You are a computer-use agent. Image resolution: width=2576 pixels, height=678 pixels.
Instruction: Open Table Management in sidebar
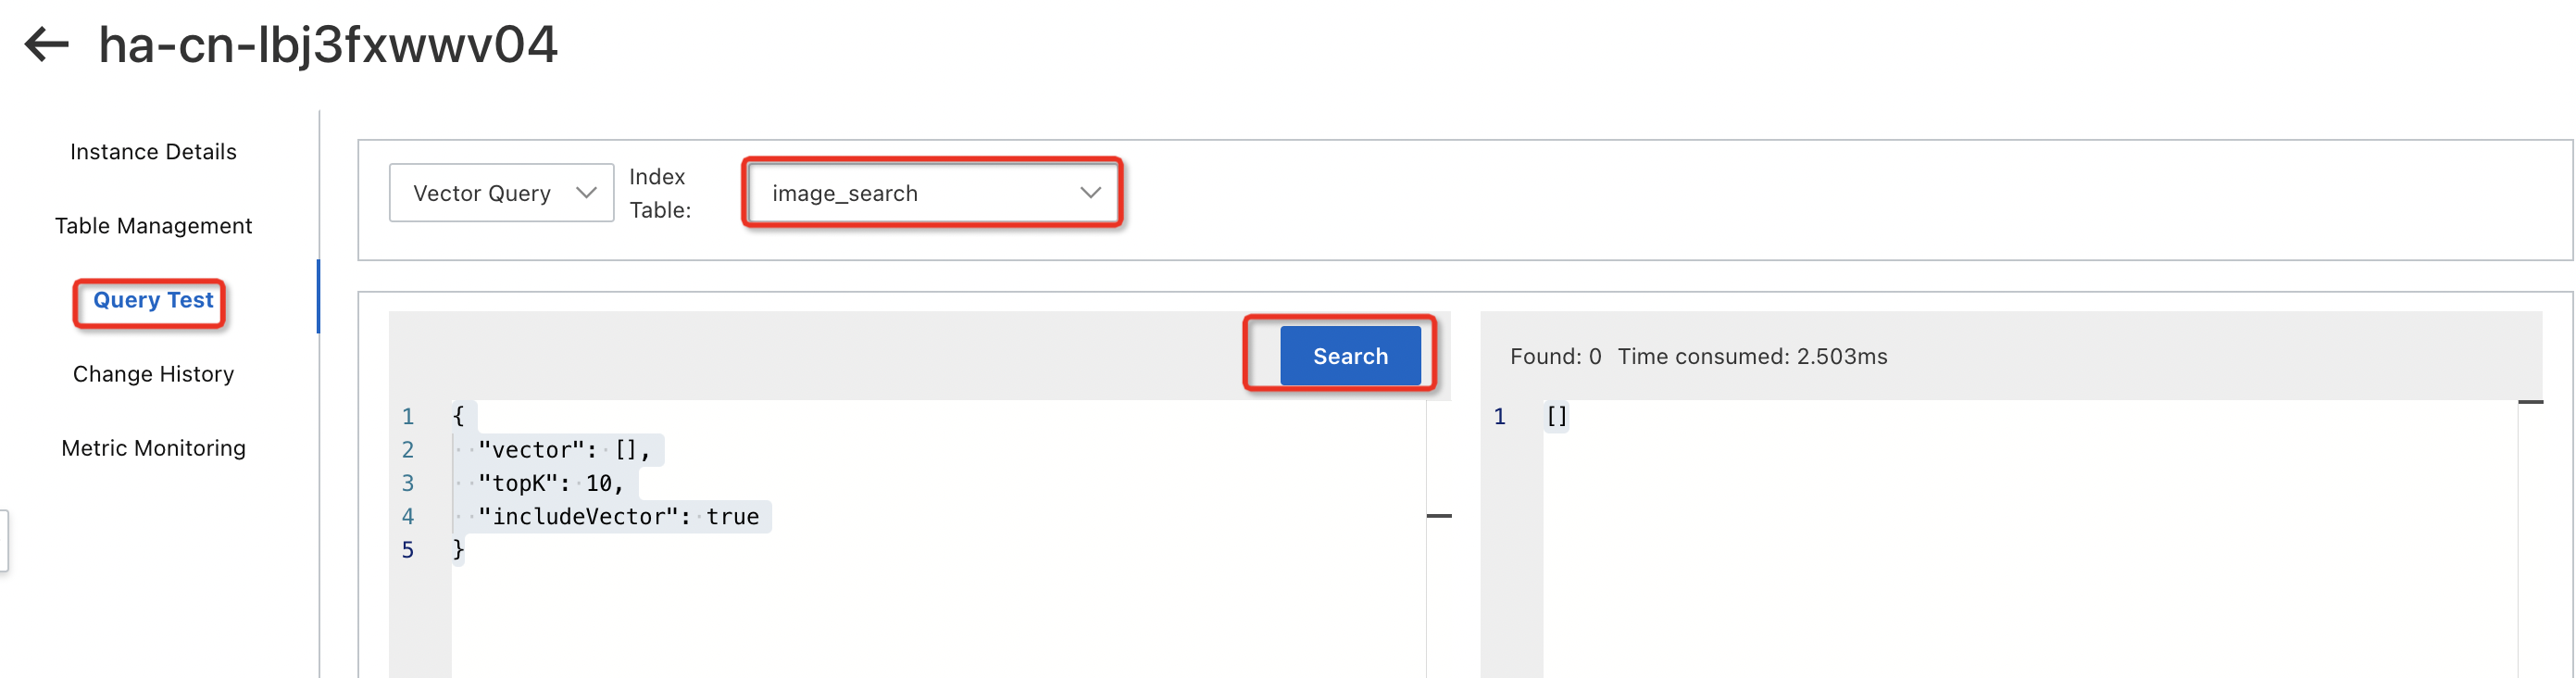click(x=153, y=226)
